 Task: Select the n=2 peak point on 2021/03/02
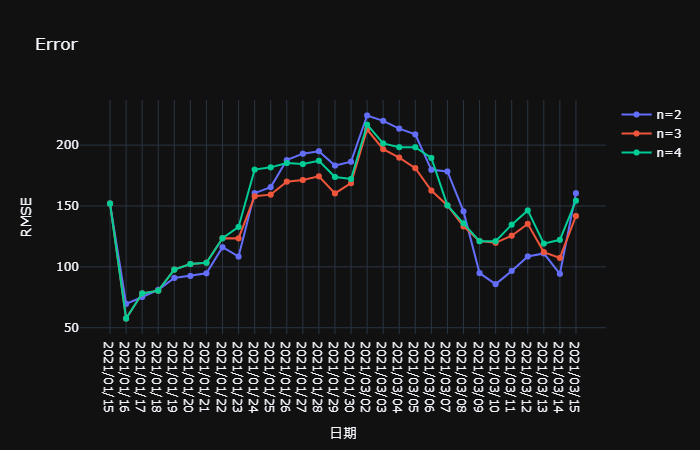(367, 116)
